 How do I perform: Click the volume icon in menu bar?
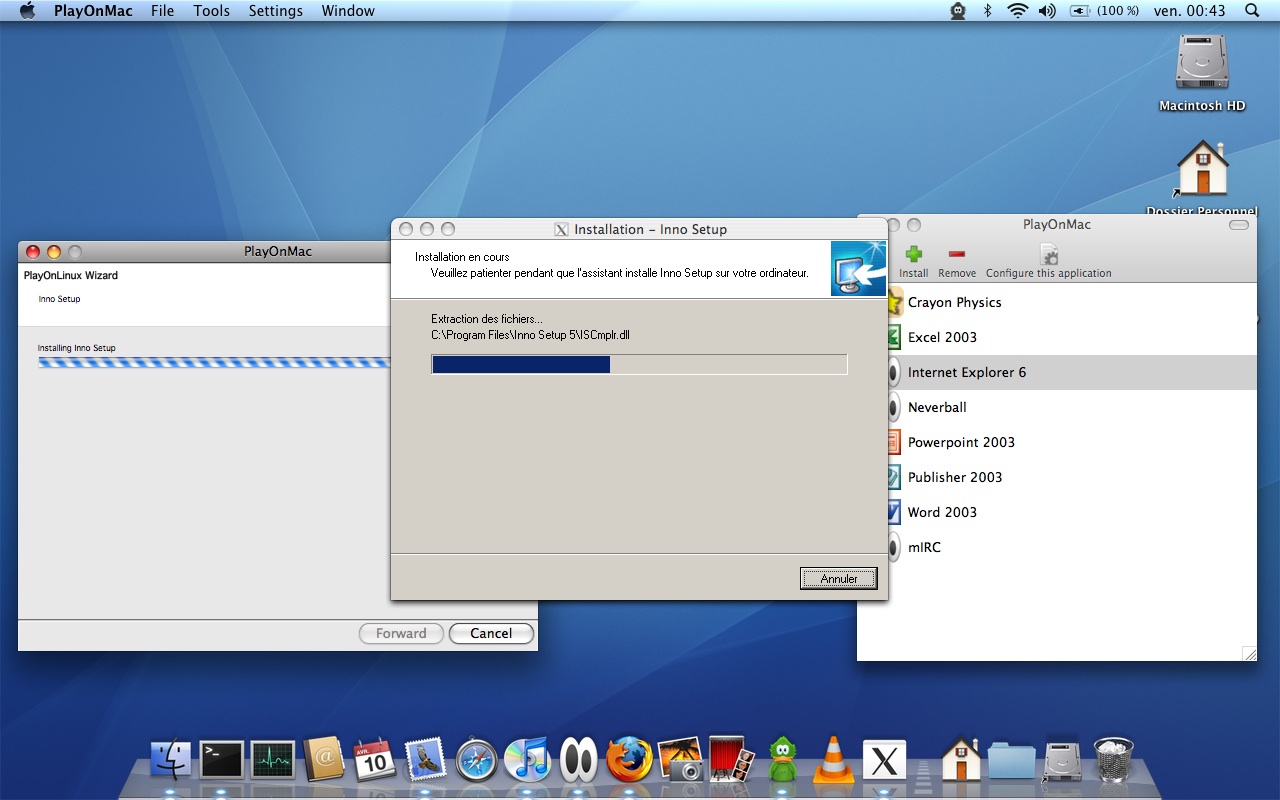(1047, 11)
